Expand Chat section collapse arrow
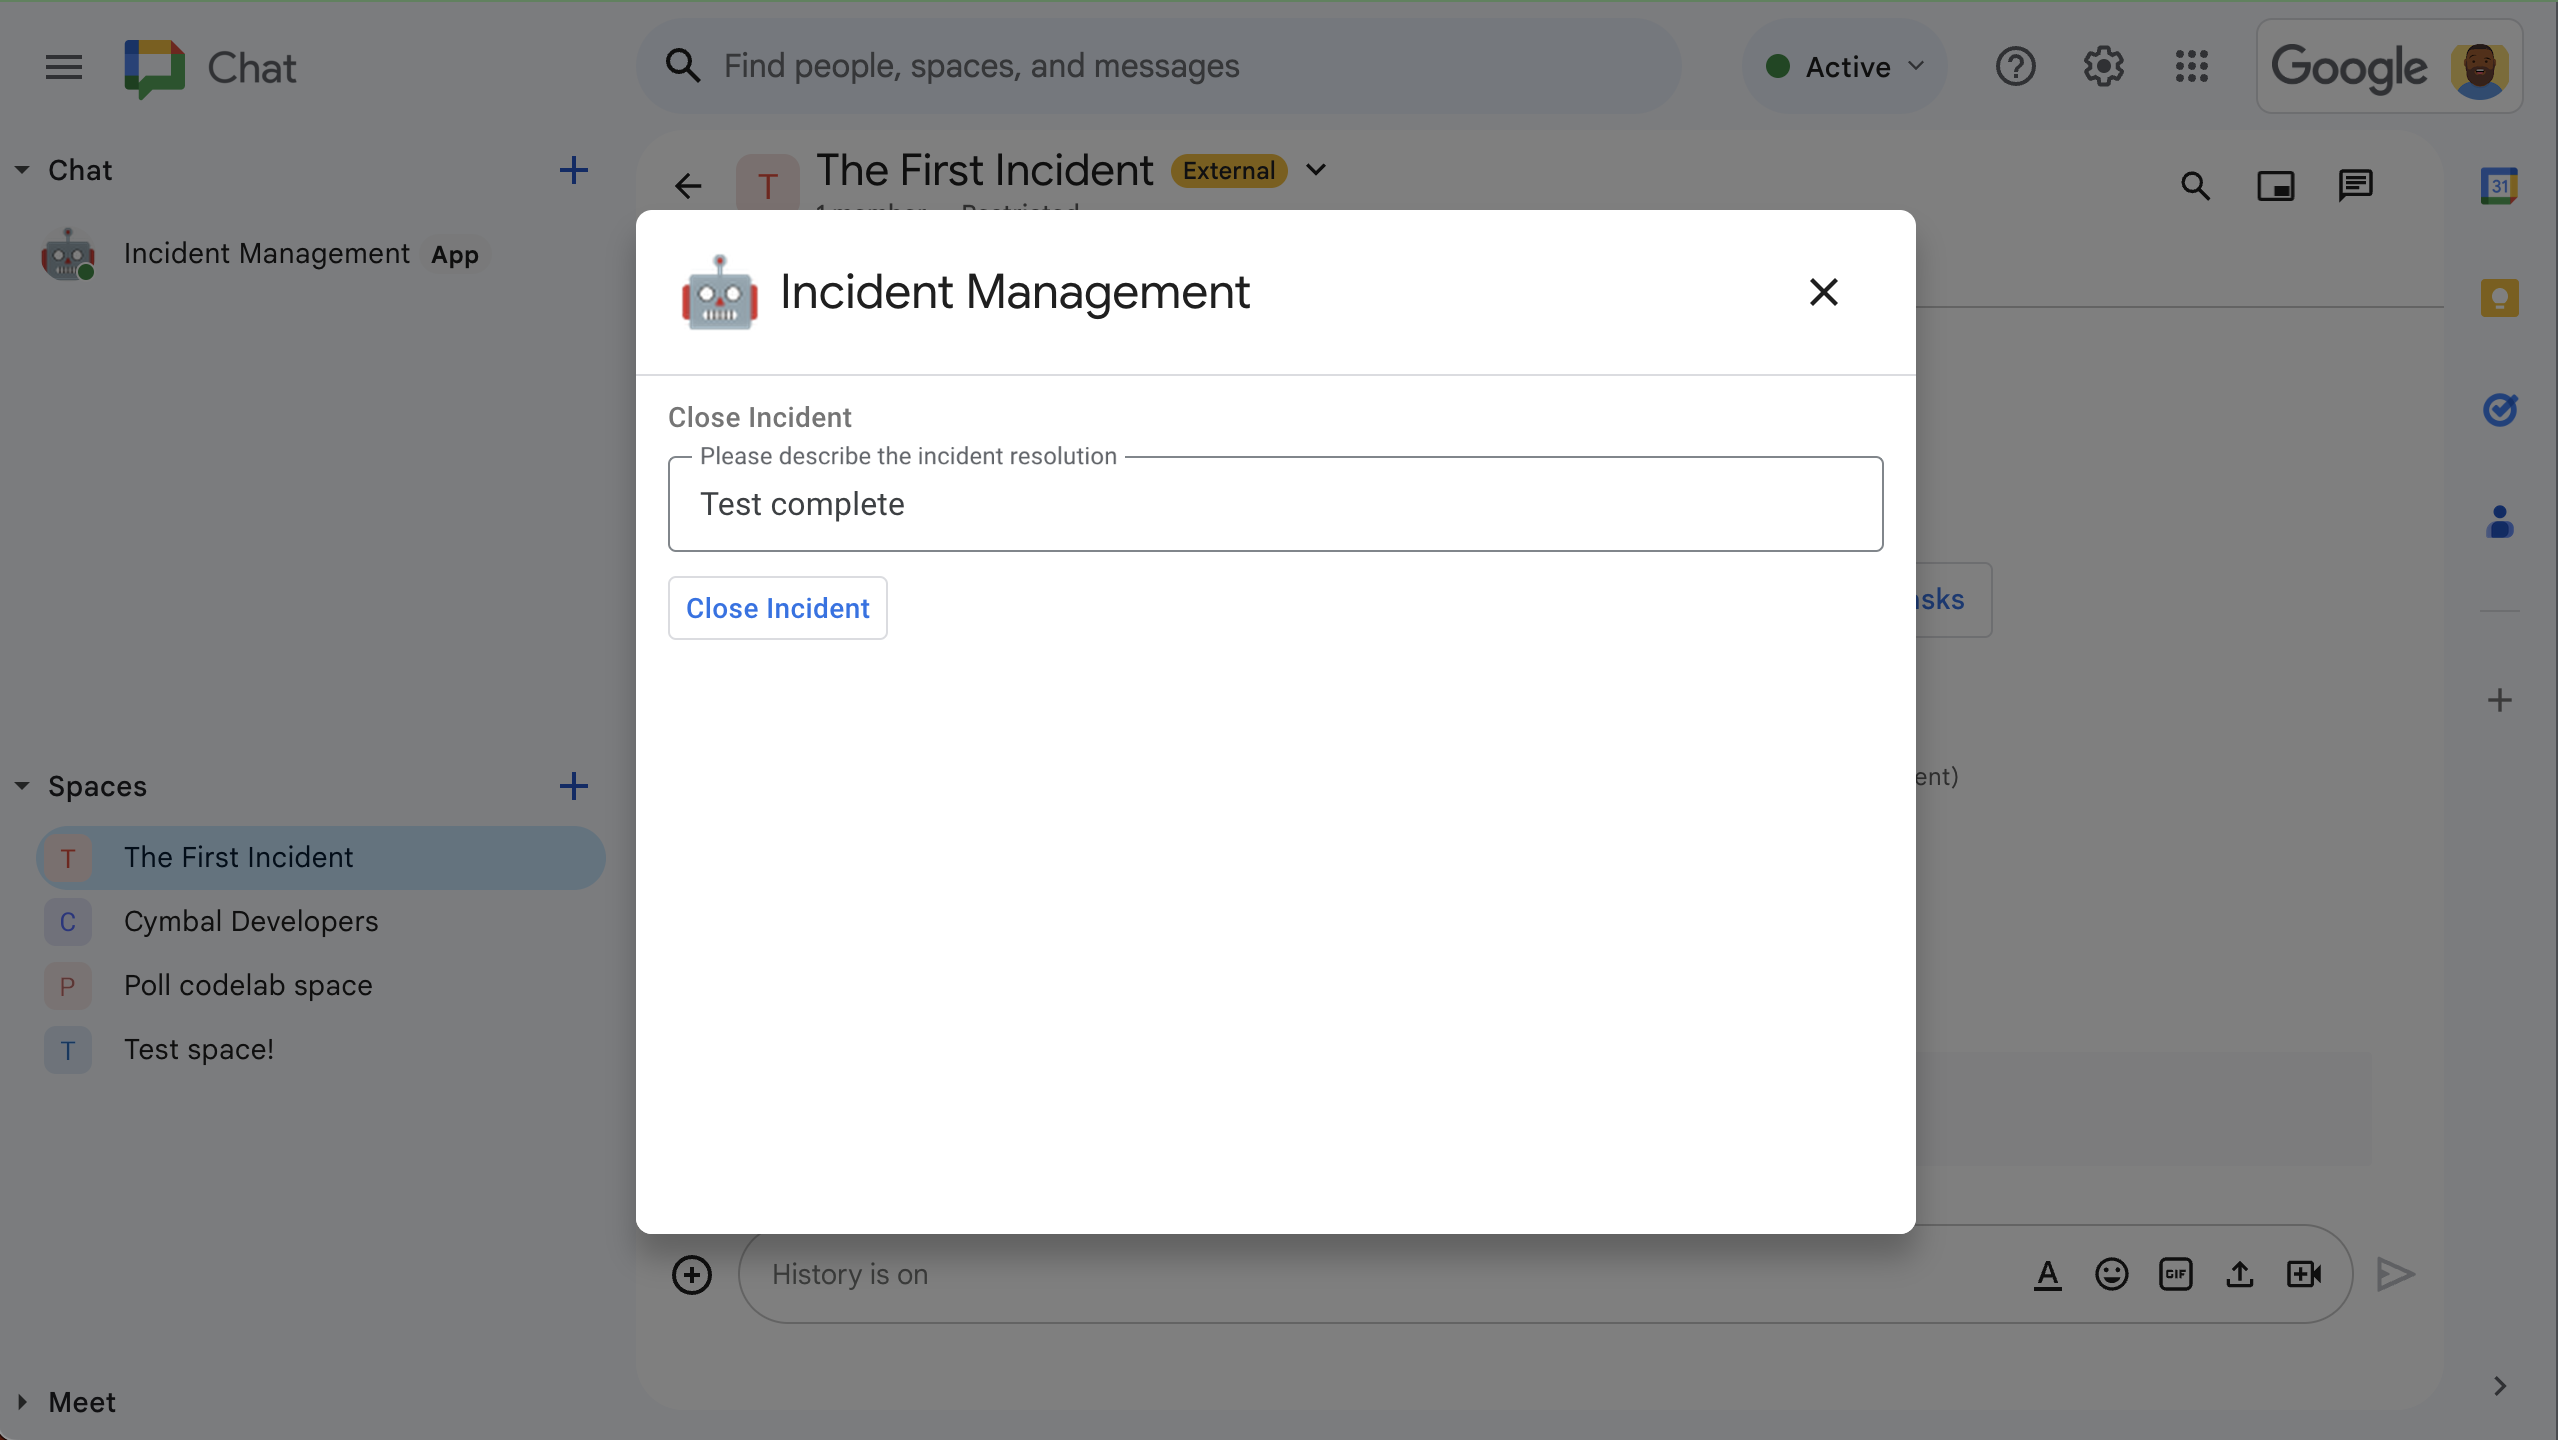This screenshot has width=2558, height=1440. coord(21,170)
